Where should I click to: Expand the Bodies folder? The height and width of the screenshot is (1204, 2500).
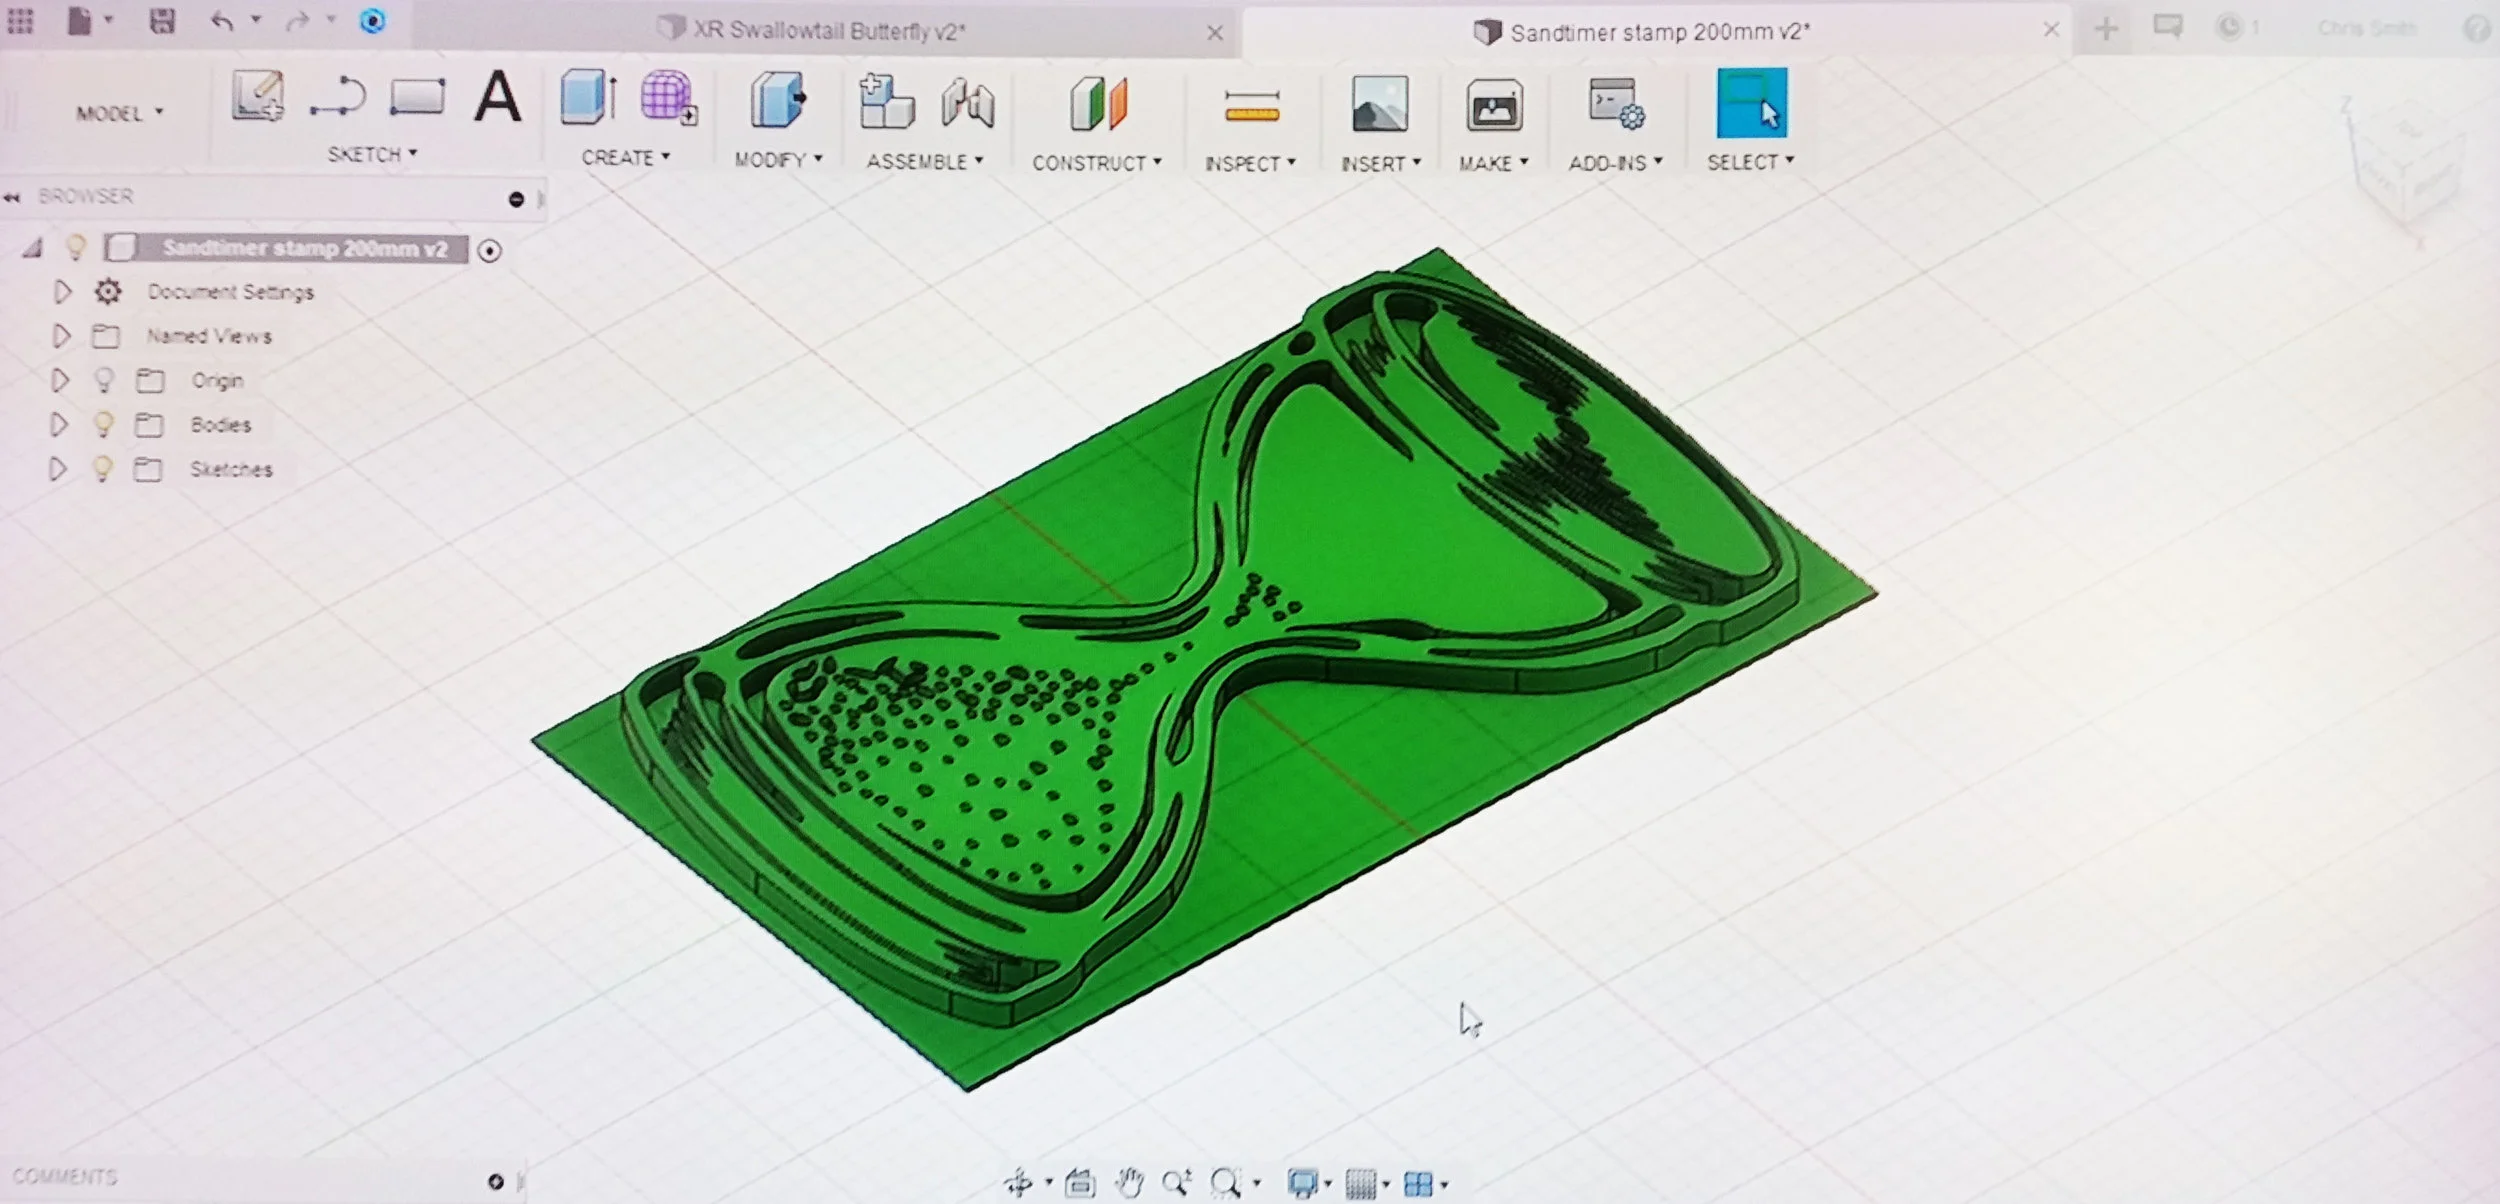59,424
